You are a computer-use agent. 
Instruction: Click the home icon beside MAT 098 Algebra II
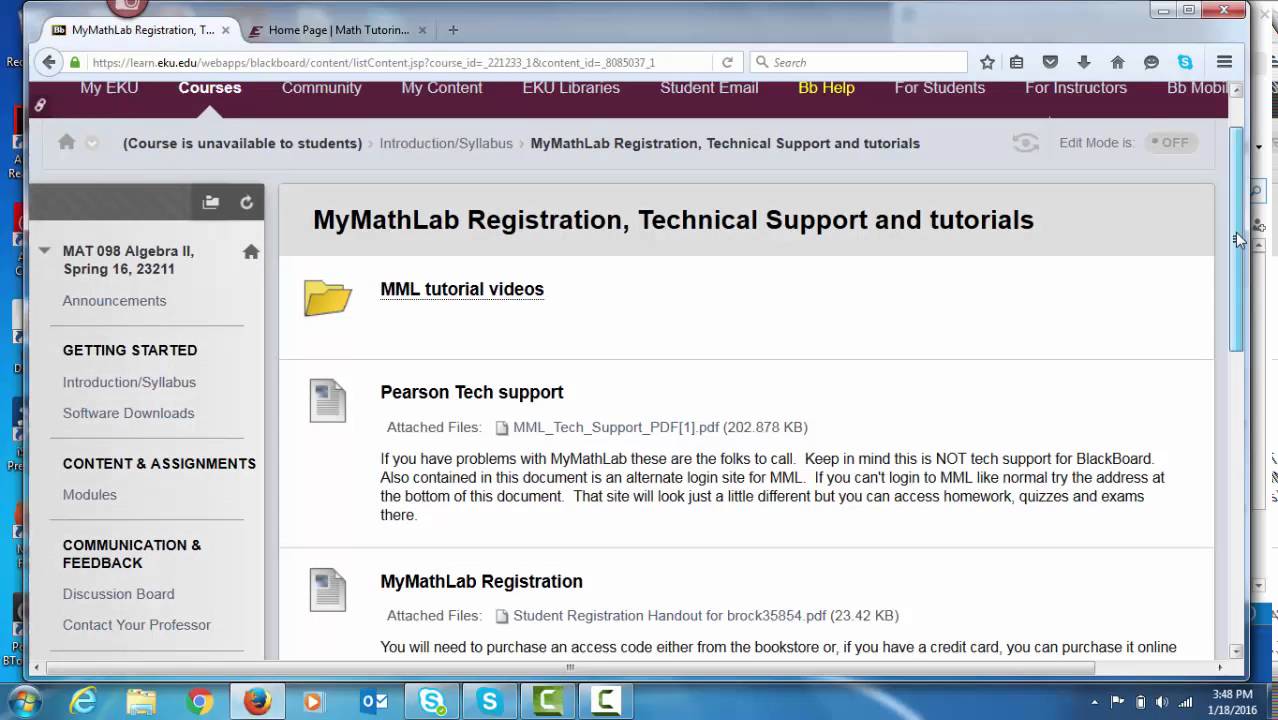pyautogui.click(x=251, y=252)
